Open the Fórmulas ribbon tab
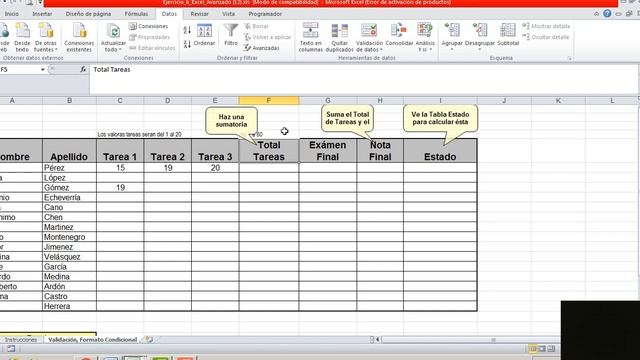Image resolution: width=640 pixels, height=360 pixels. point(136,14)
